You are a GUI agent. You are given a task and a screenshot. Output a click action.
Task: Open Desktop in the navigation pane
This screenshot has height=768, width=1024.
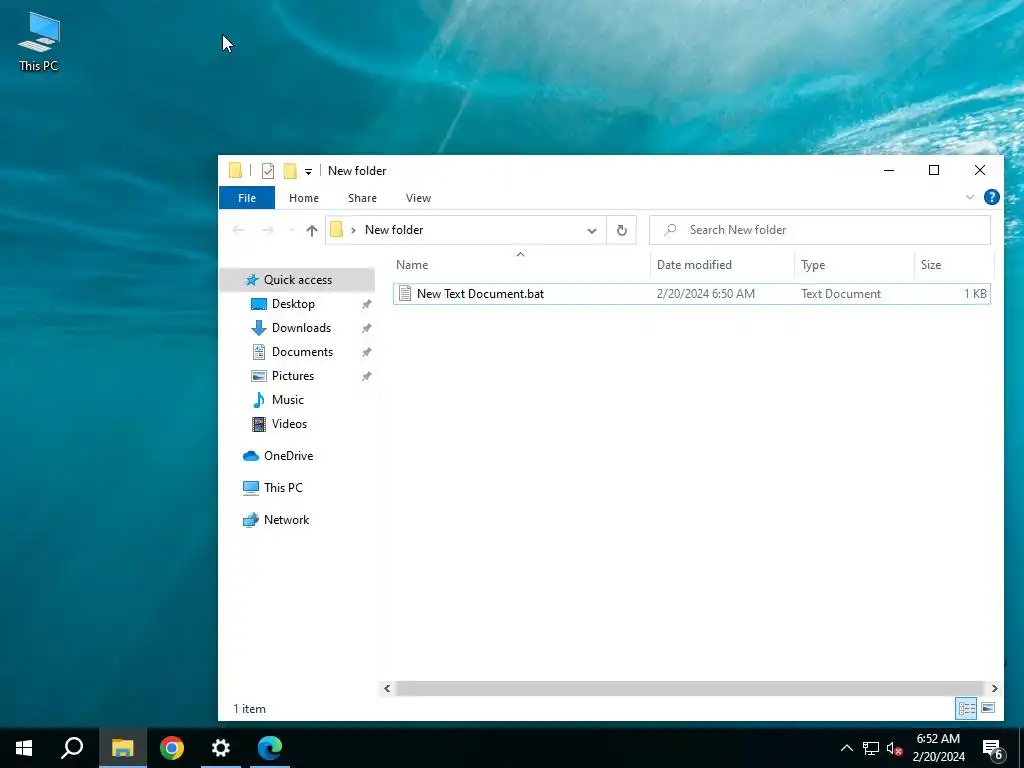(x=293, y=304)
